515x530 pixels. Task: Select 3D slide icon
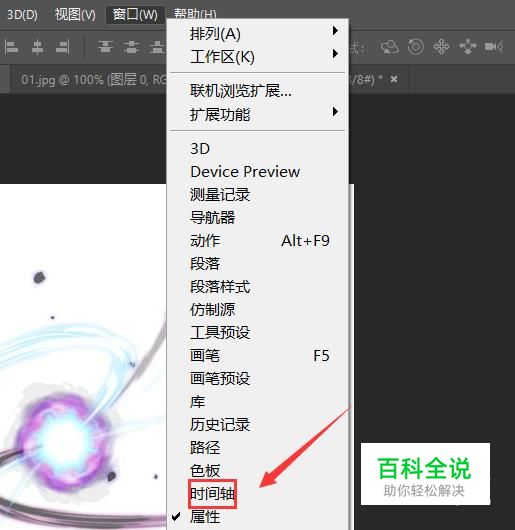click(468, 47)
